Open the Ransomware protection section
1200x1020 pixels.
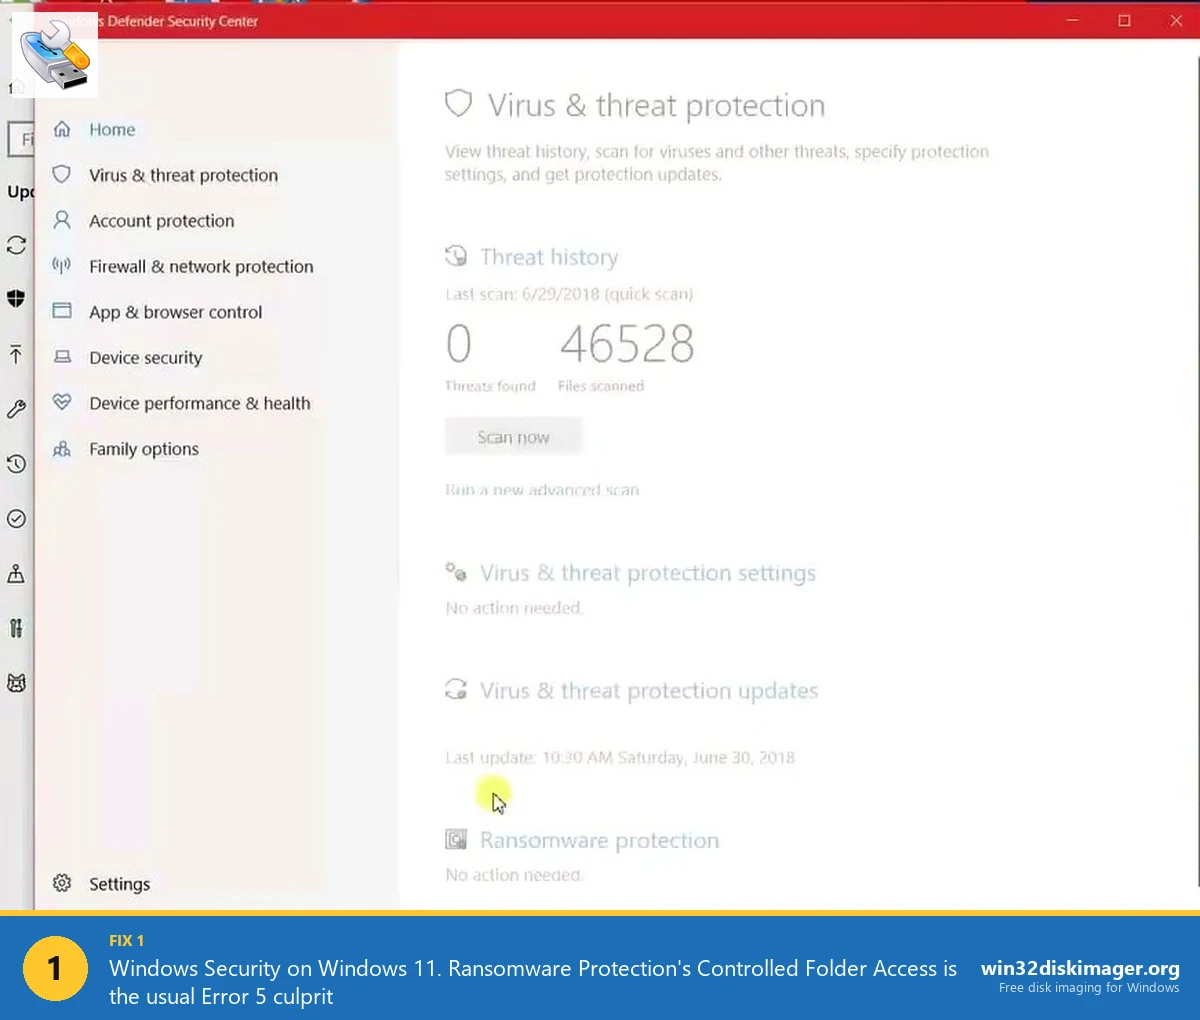599,840
